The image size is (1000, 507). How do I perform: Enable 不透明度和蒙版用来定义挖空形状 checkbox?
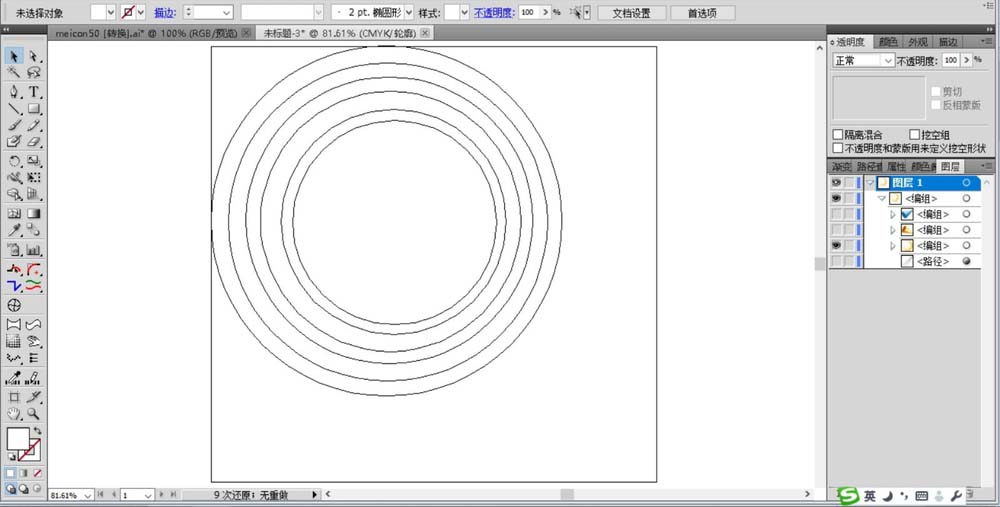[x=838, y=148]
